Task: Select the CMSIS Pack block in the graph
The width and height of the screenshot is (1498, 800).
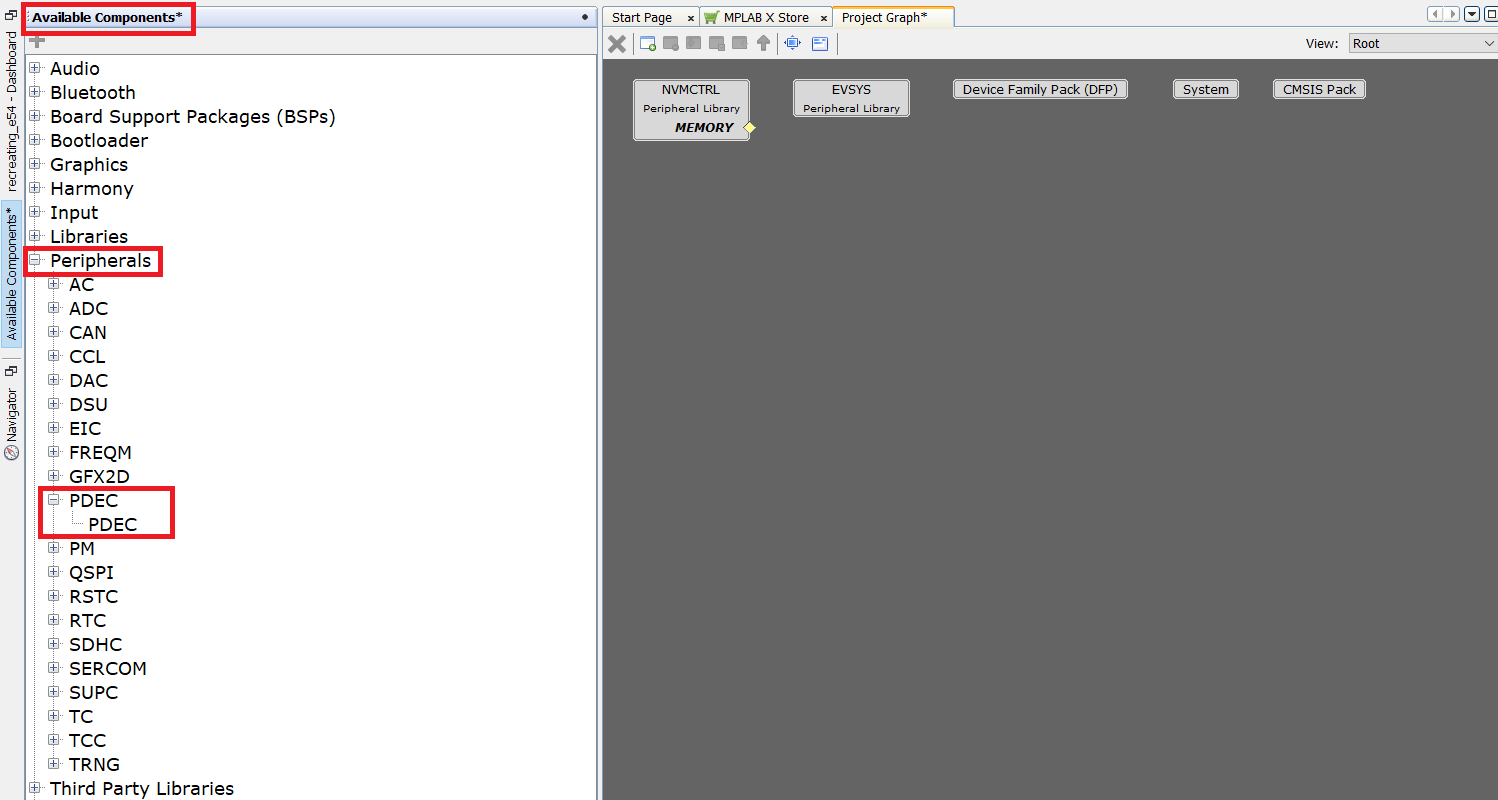Action: (x=1318, y=89)
